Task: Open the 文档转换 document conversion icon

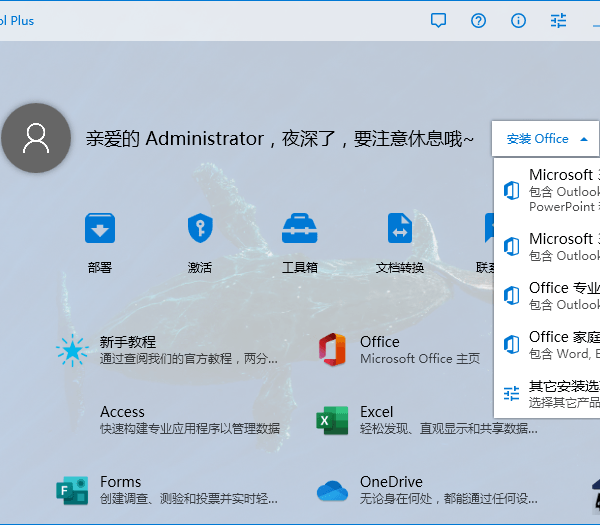Action: (x=400, y=229)
